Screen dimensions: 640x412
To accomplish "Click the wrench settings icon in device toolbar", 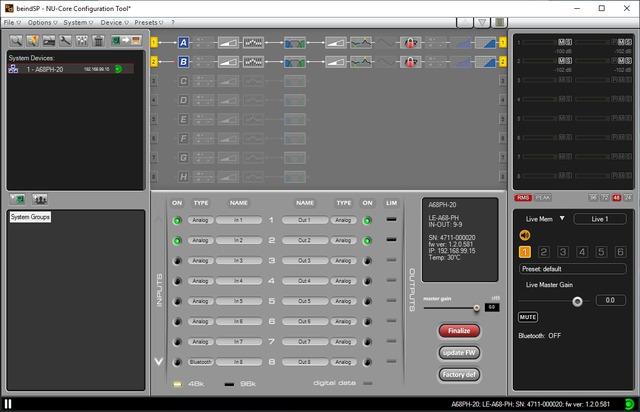I will [65, 41].
